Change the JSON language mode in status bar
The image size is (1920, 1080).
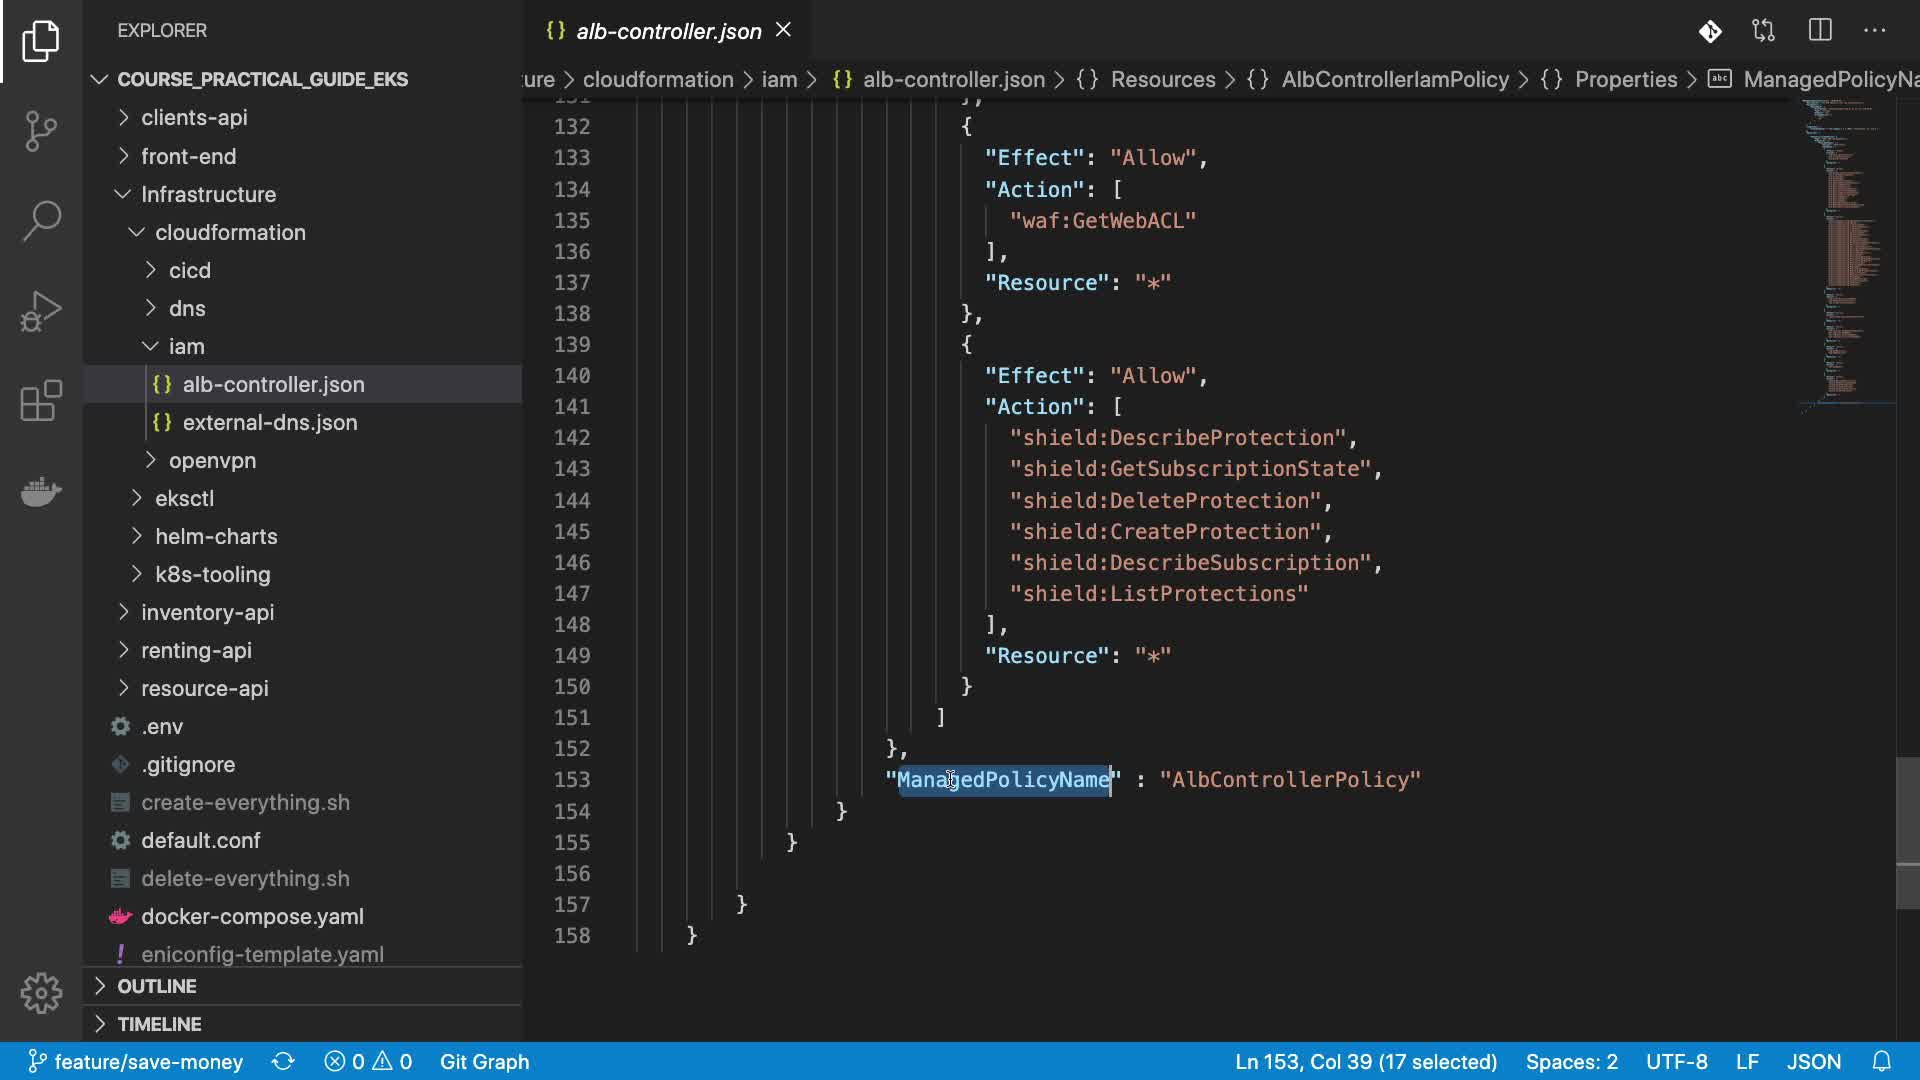tap(1813, 1061)
